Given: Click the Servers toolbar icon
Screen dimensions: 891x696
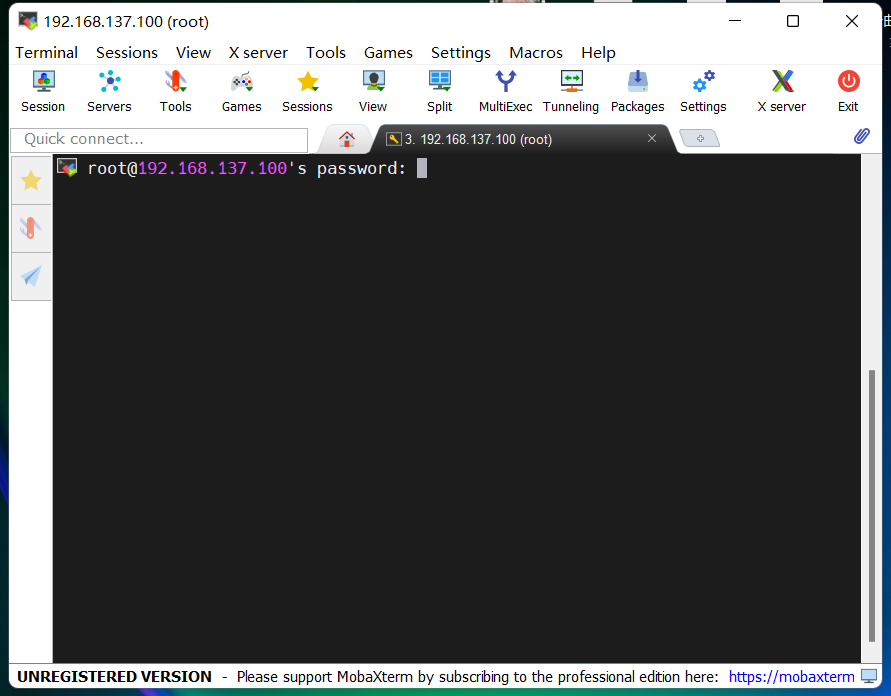Looking at the screenshot, I should point(109,91).
